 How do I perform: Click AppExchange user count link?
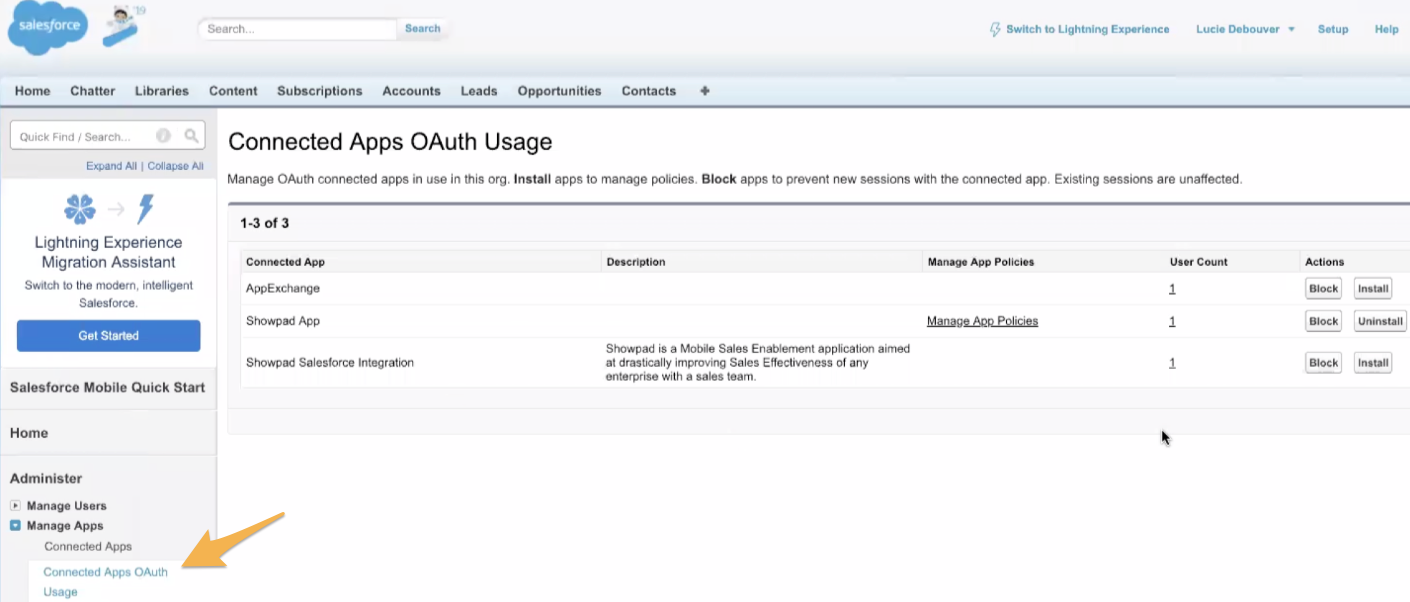1172,288
